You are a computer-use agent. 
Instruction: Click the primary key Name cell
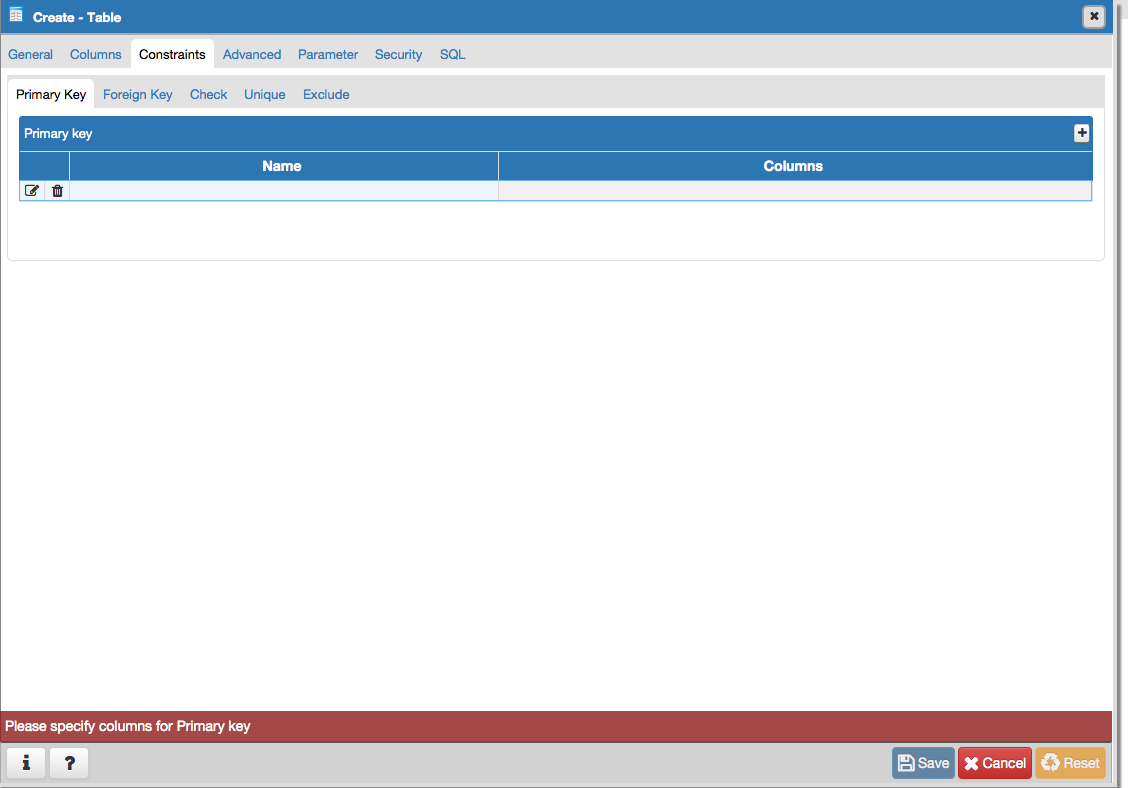click(283, 191)
